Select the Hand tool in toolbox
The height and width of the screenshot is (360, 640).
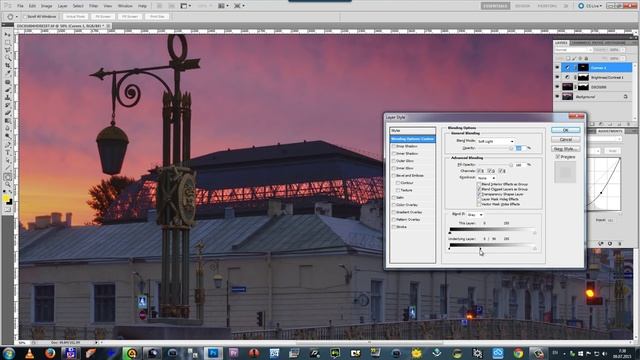click(7, 177)
